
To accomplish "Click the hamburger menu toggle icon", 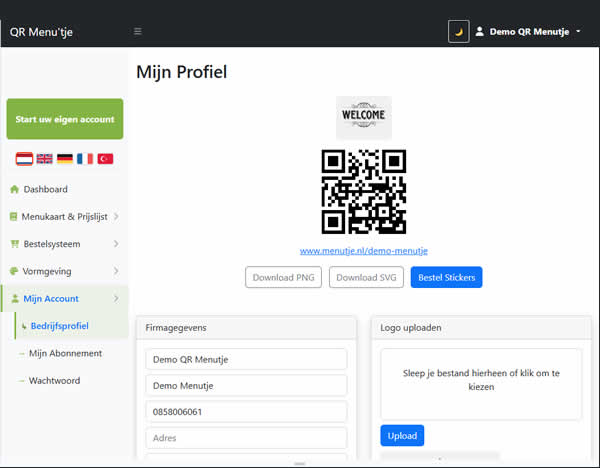I will (137, 31).
